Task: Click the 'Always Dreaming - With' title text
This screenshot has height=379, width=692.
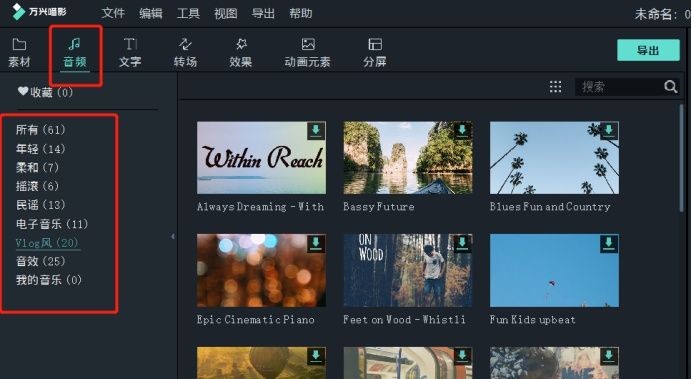Action: [260, 207]
